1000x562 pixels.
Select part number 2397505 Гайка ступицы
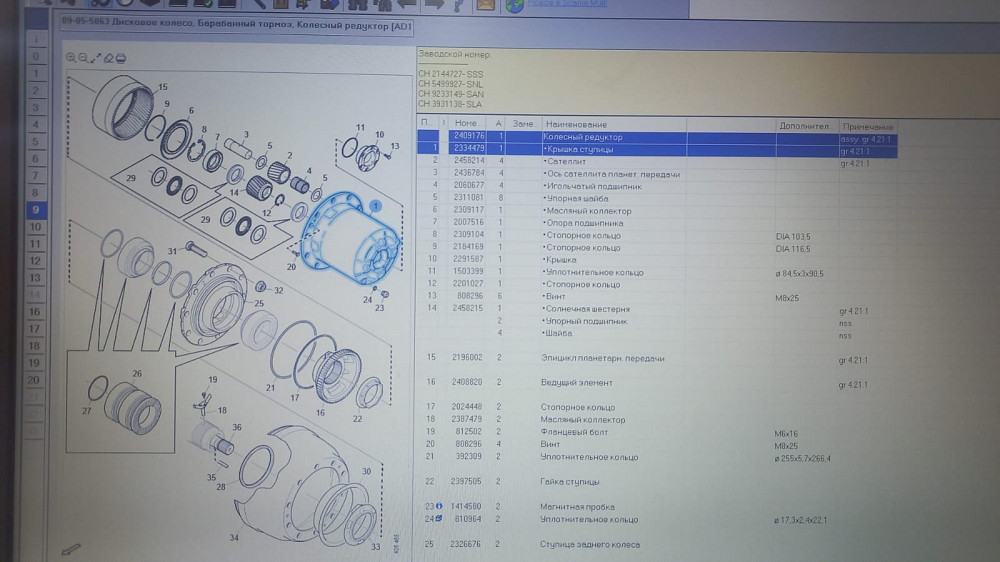tap(468, 481)
